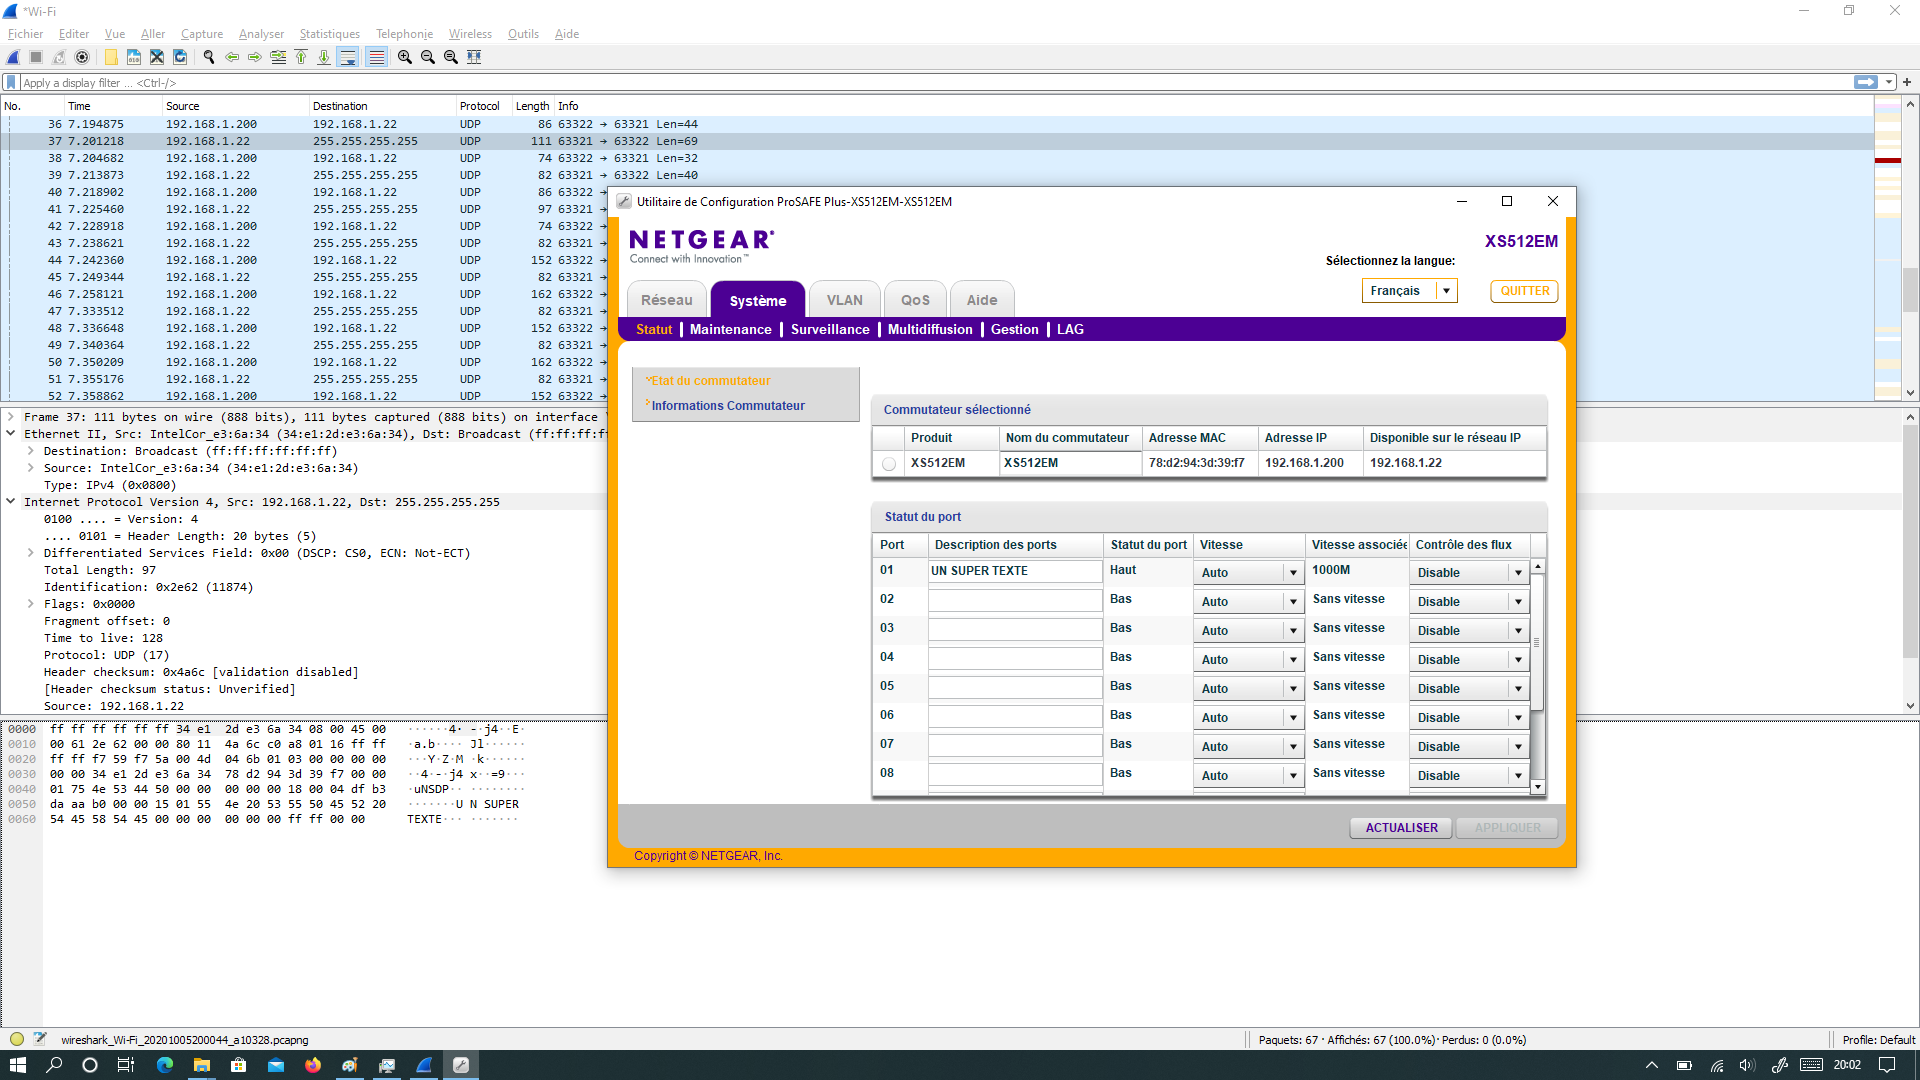
Task: Open the Statistiques menu
Action: coord(329,34)
